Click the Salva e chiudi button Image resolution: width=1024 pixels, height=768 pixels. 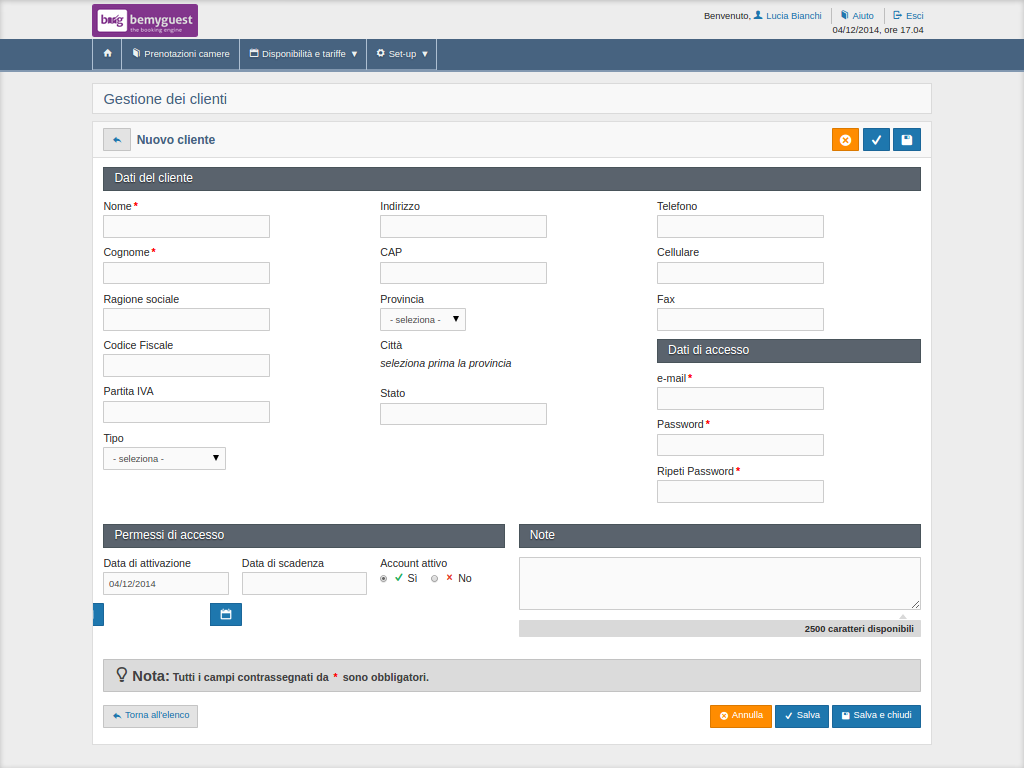pos(876,716)
